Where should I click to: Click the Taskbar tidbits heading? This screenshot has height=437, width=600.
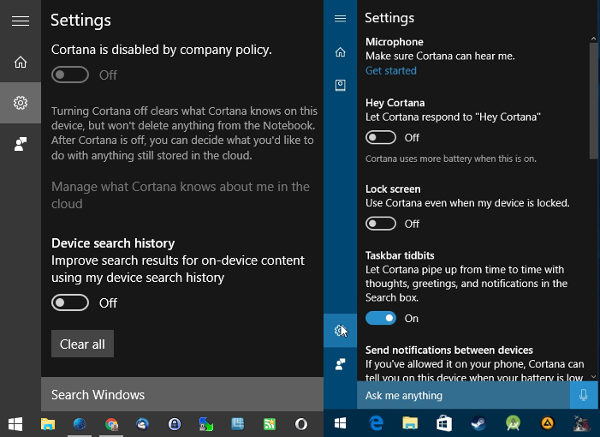point(399,255)
